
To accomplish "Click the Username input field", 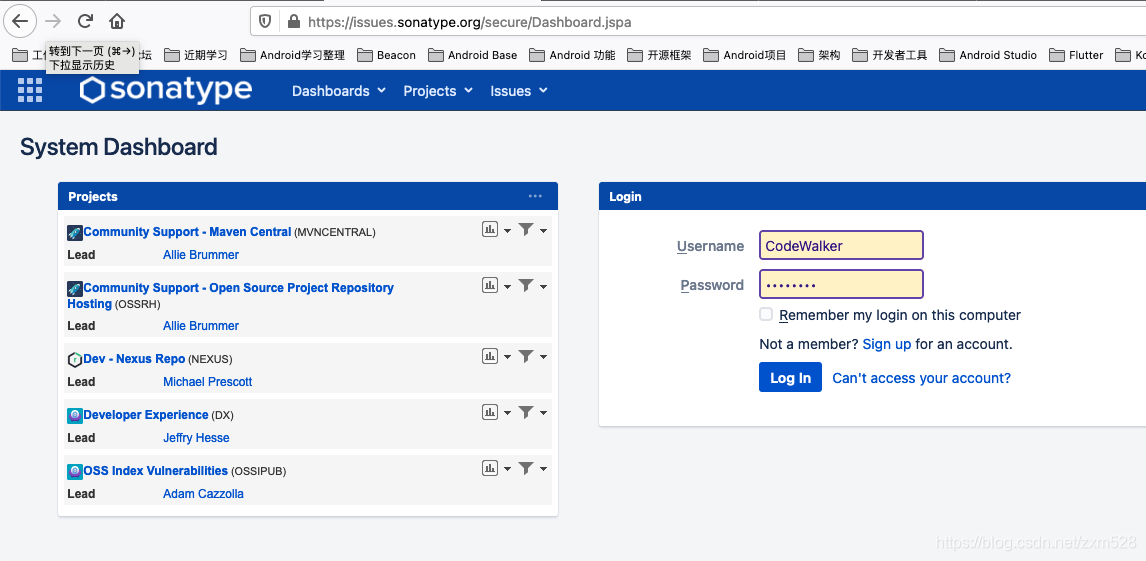I will 841,245.
